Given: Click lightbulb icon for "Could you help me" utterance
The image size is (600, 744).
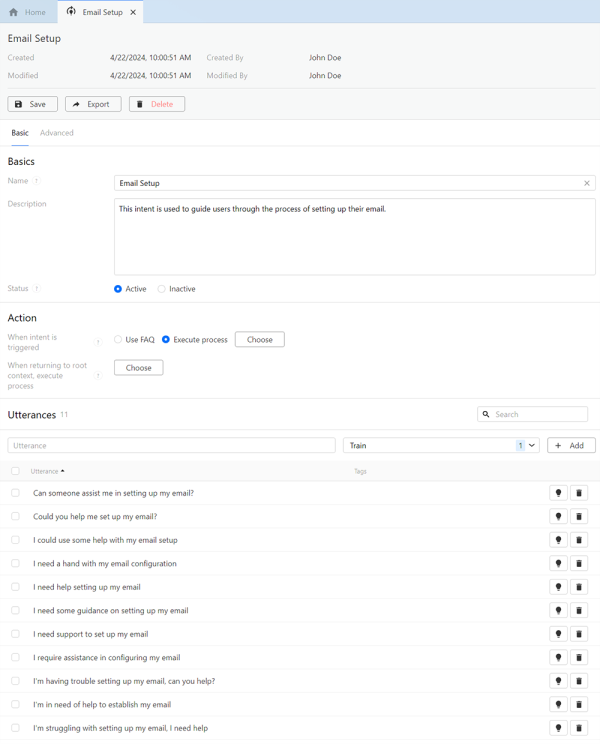Looking at the screenshot, I should pyautogui.click(x=558, y=516).
